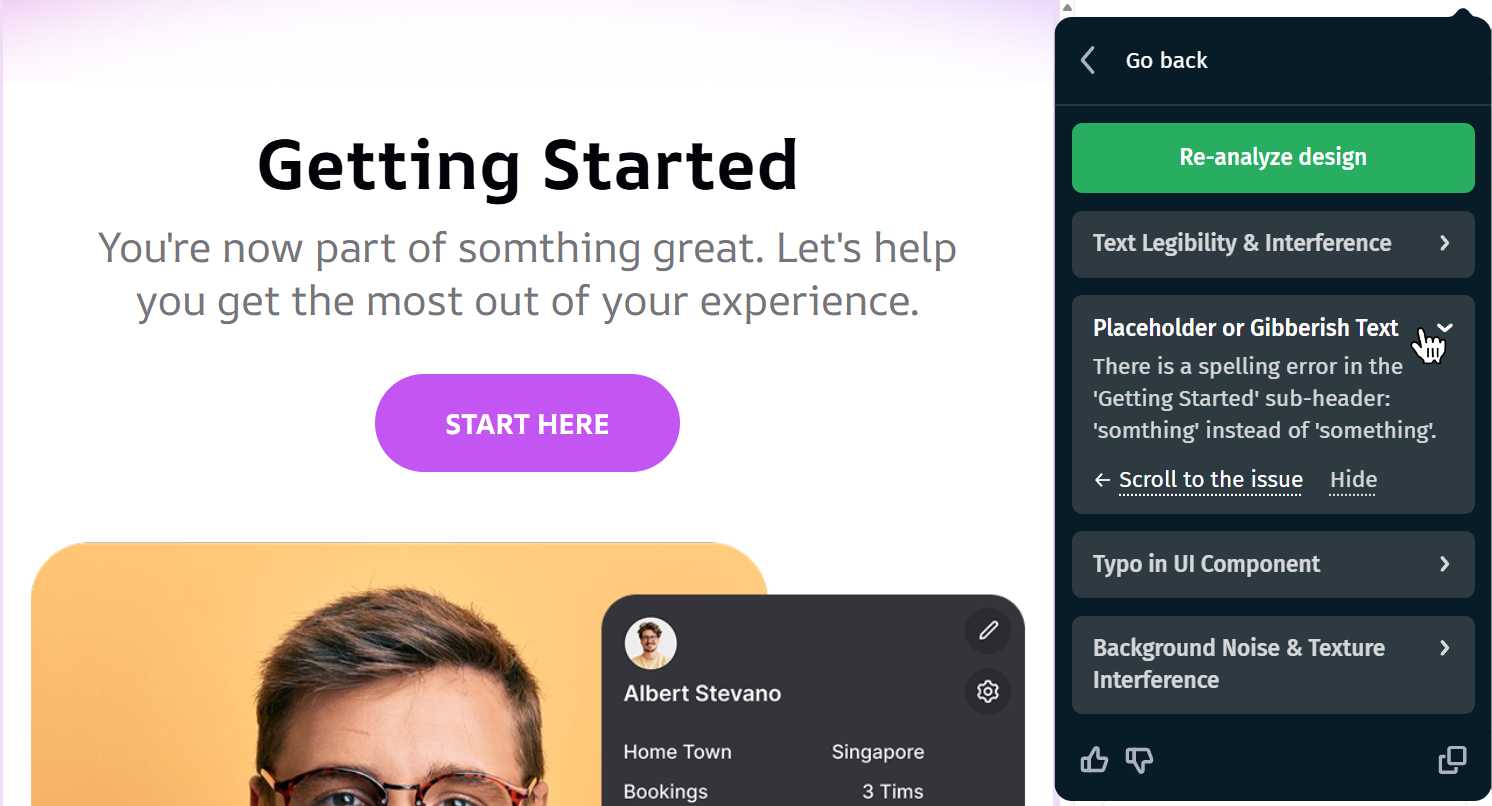Click the Singapore home town value

[878, 752]
